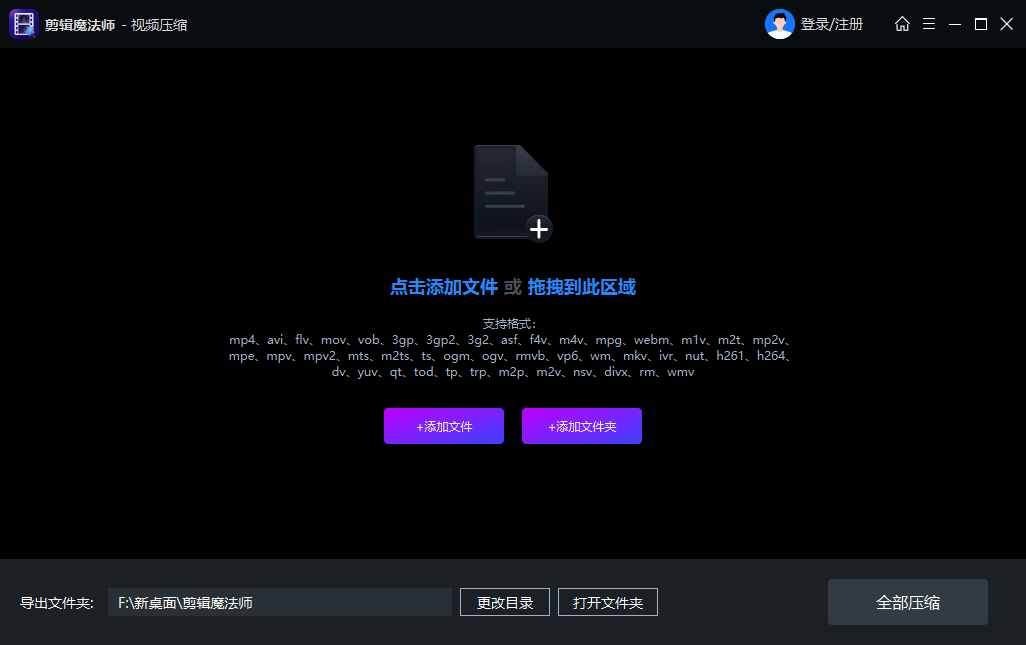
Task: Focus the export folder path field
Action: [280, 603]
